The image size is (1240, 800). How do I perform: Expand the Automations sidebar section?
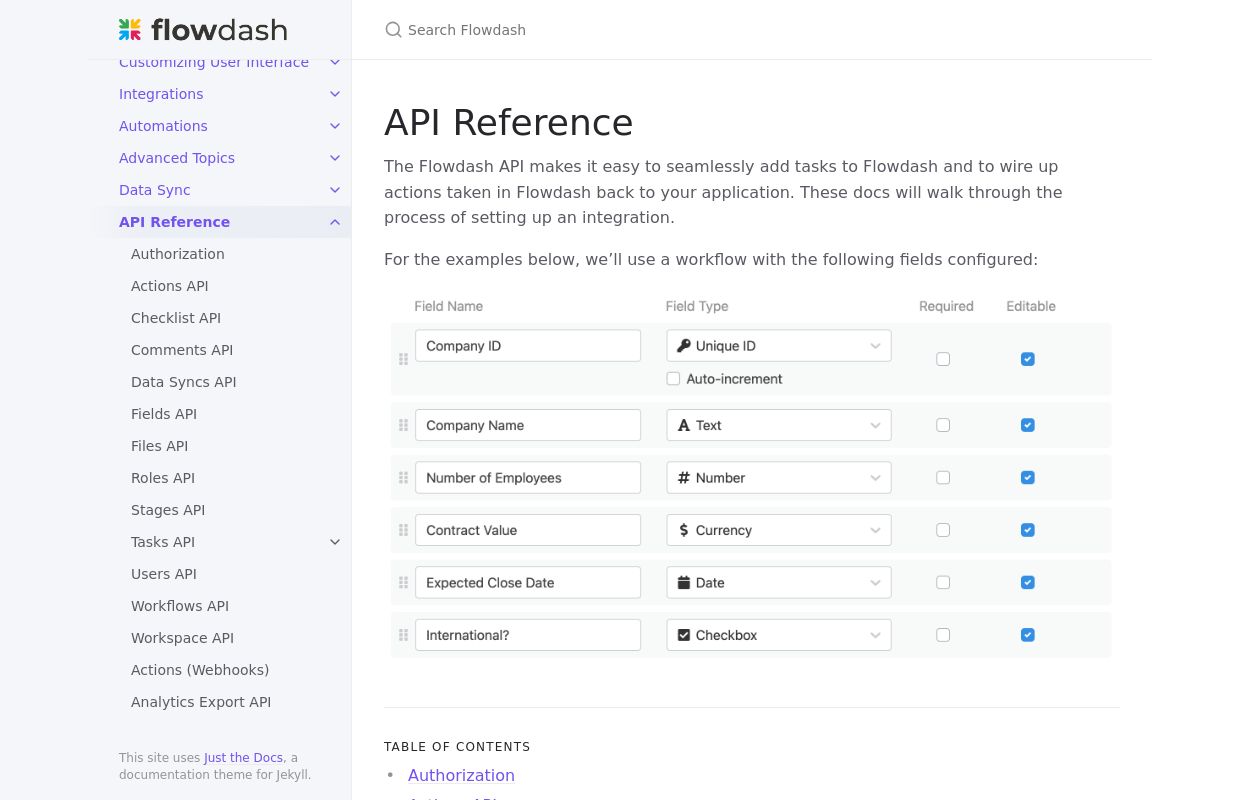(335, 126)
